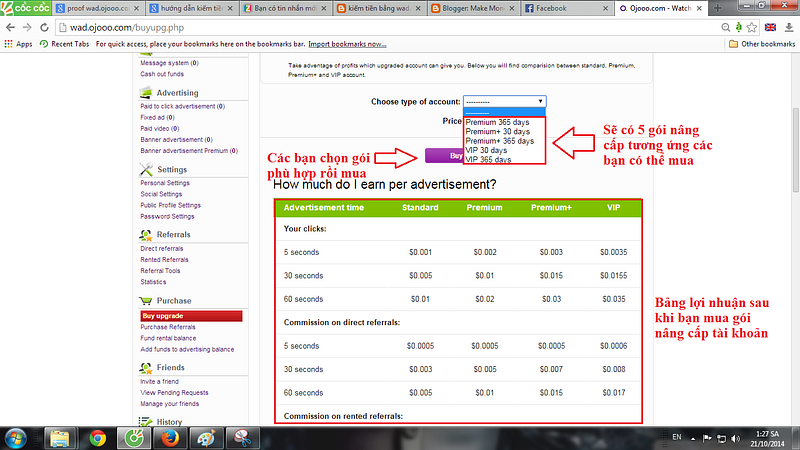Click the volume speaker tray icon
This screenshot has height=450, width=800.
click(x=735, y=438)
